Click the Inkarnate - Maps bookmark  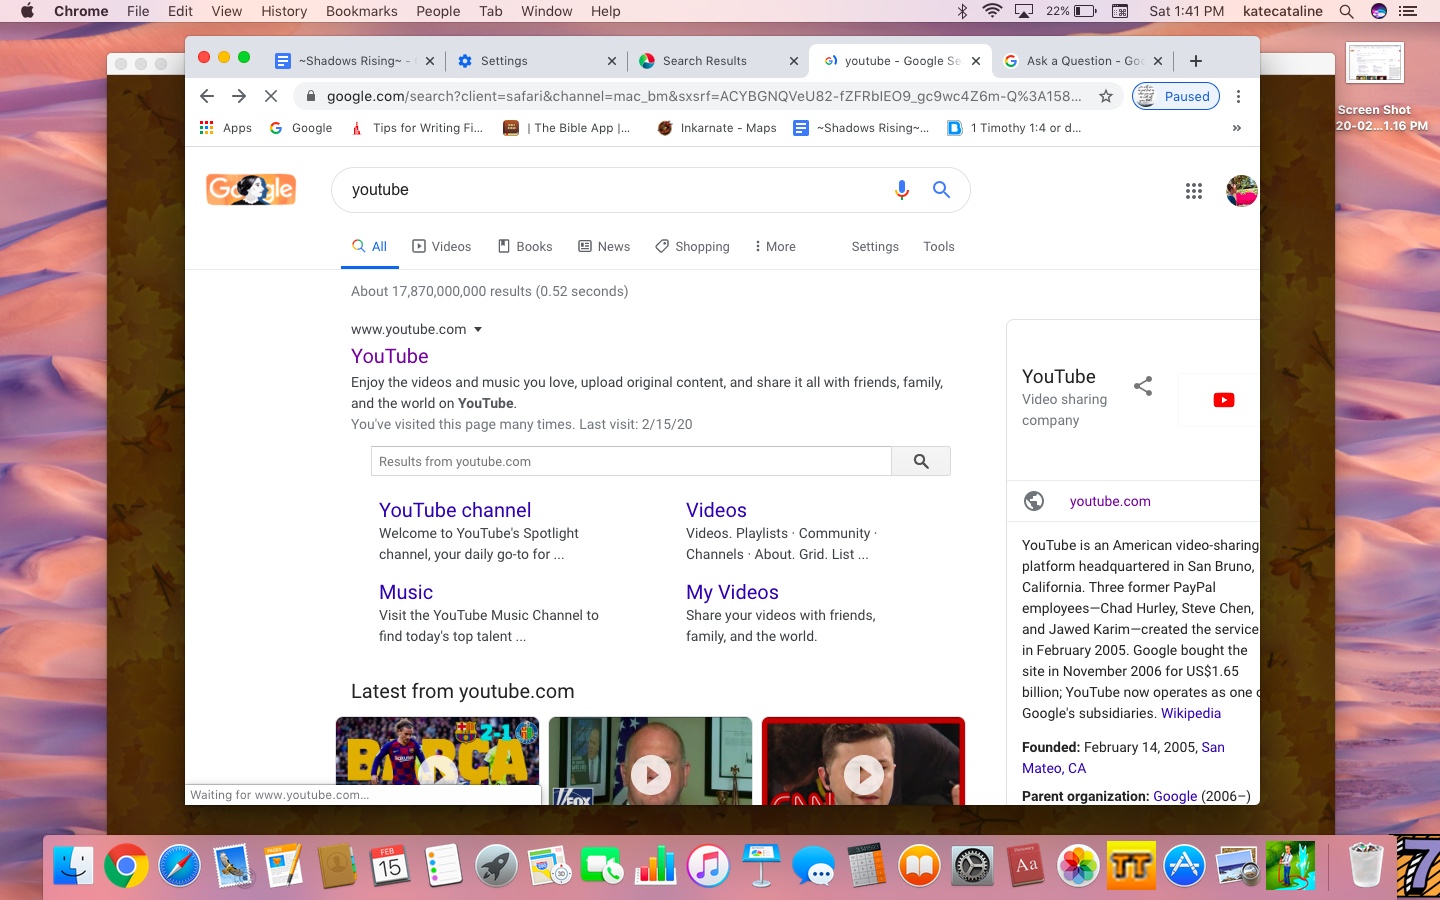(717, 128)
